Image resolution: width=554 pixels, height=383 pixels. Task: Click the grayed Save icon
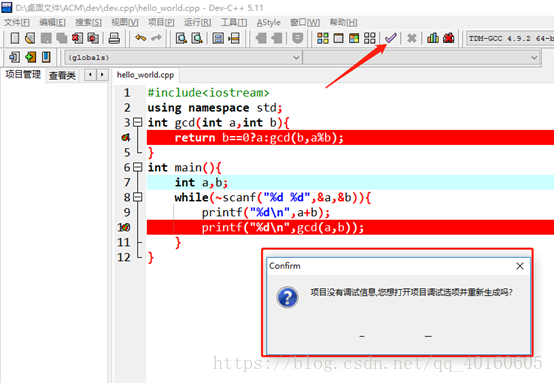[46, 38]
